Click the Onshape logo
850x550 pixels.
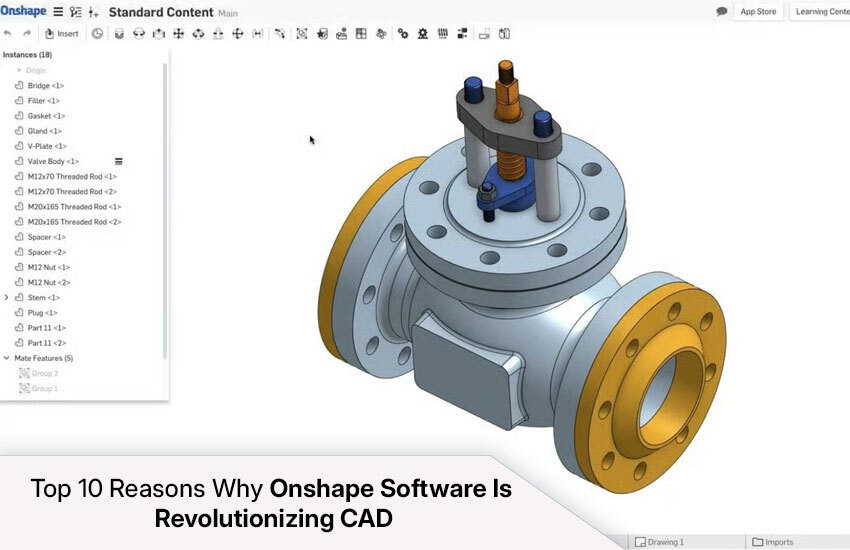(x=23, y=11)
